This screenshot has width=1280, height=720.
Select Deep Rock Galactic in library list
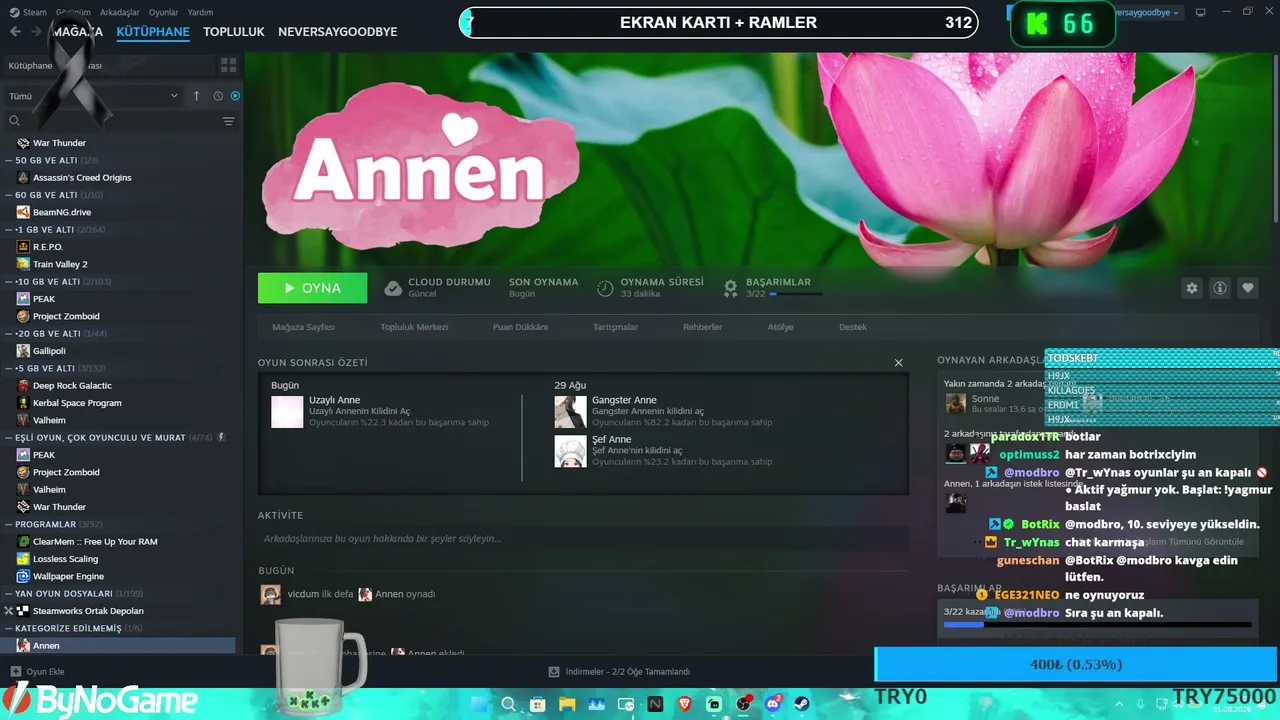pyautogui.click(x=72, y=386)
